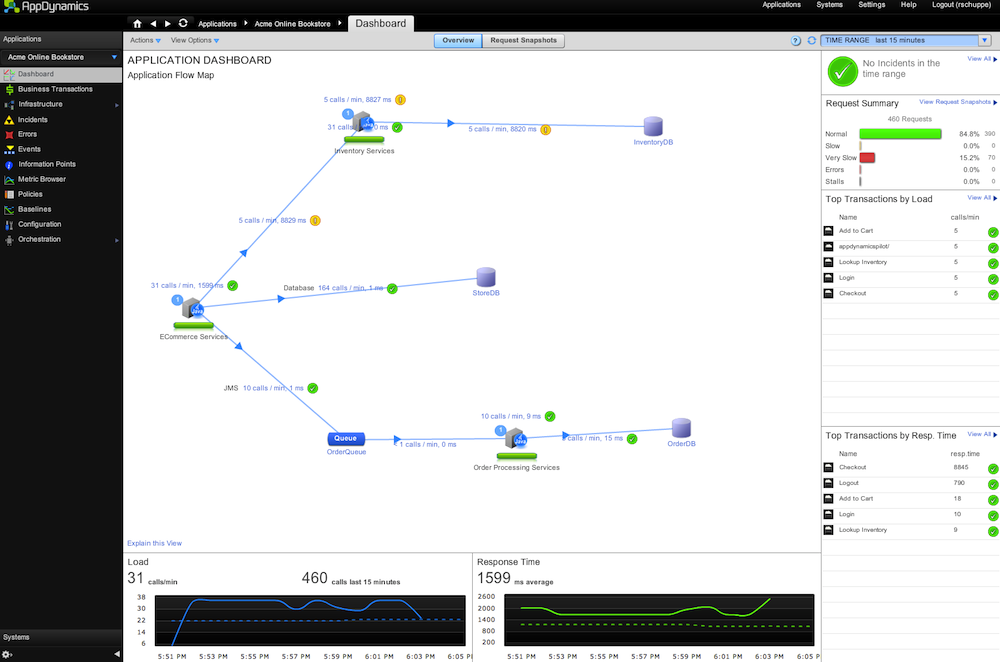Open the Settings menu in top bar

coord(871,5)
